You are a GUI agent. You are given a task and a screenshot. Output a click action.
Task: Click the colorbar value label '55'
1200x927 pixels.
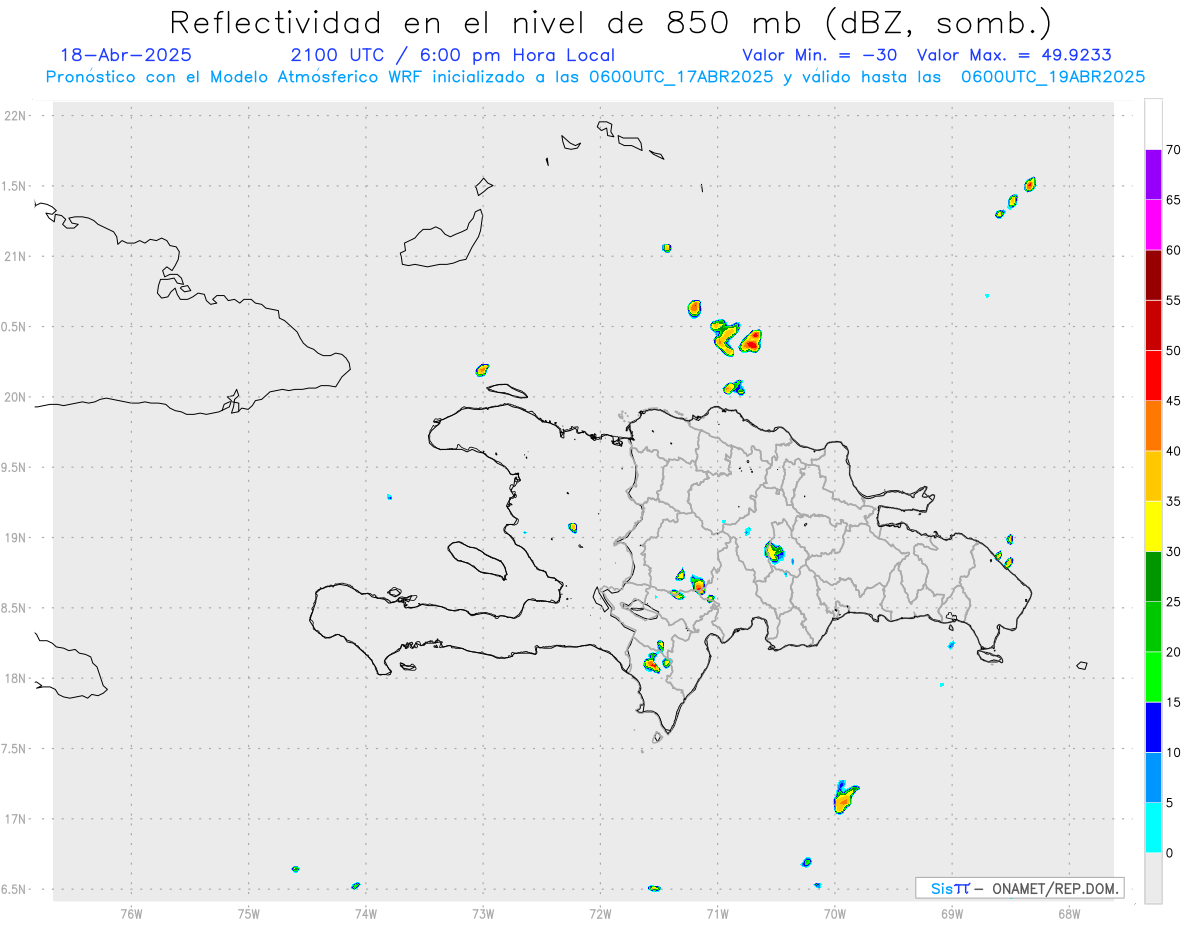[x=1173, y=300]
